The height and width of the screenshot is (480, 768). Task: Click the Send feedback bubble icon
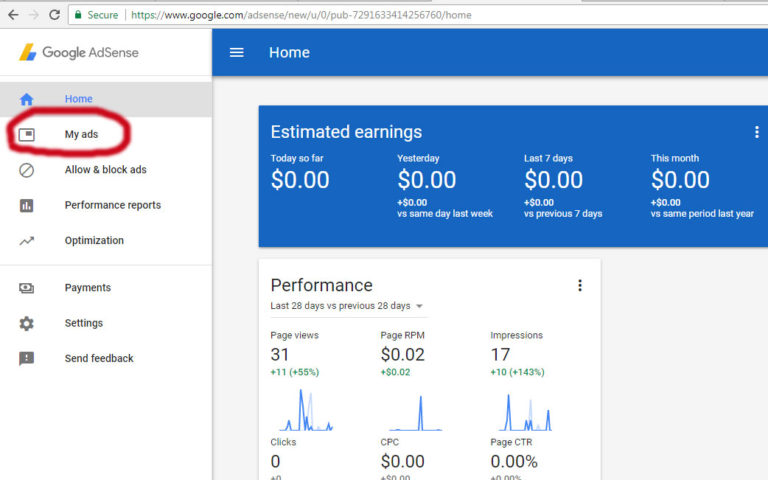point(26,359)
